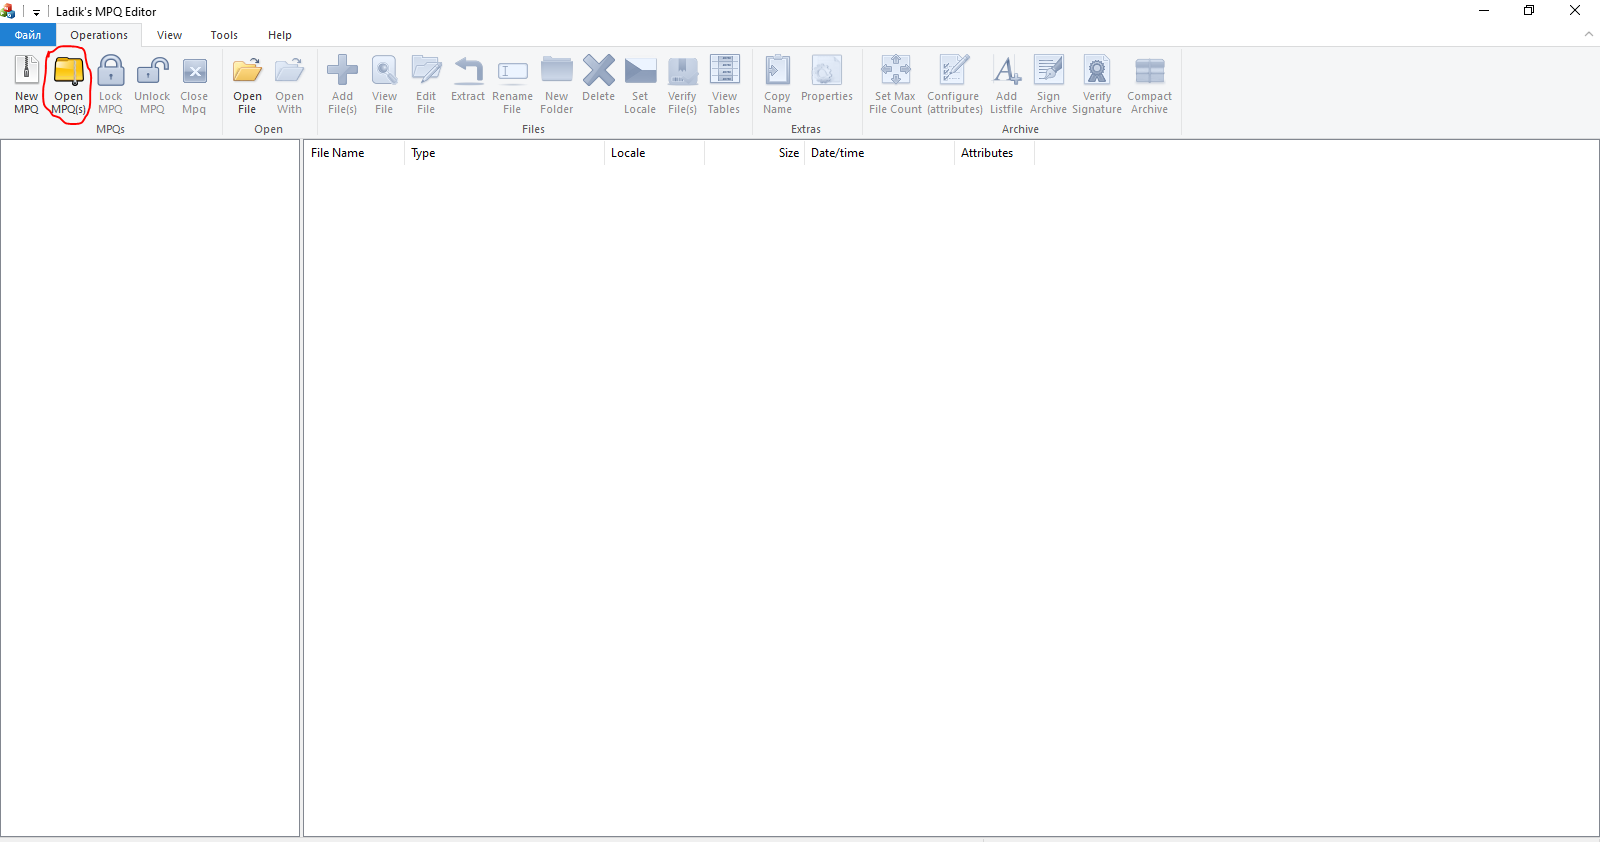The width and height of the screenshot is (1600, 842).
Task: Click the New Folder icon
Action: tap(557, 71)
